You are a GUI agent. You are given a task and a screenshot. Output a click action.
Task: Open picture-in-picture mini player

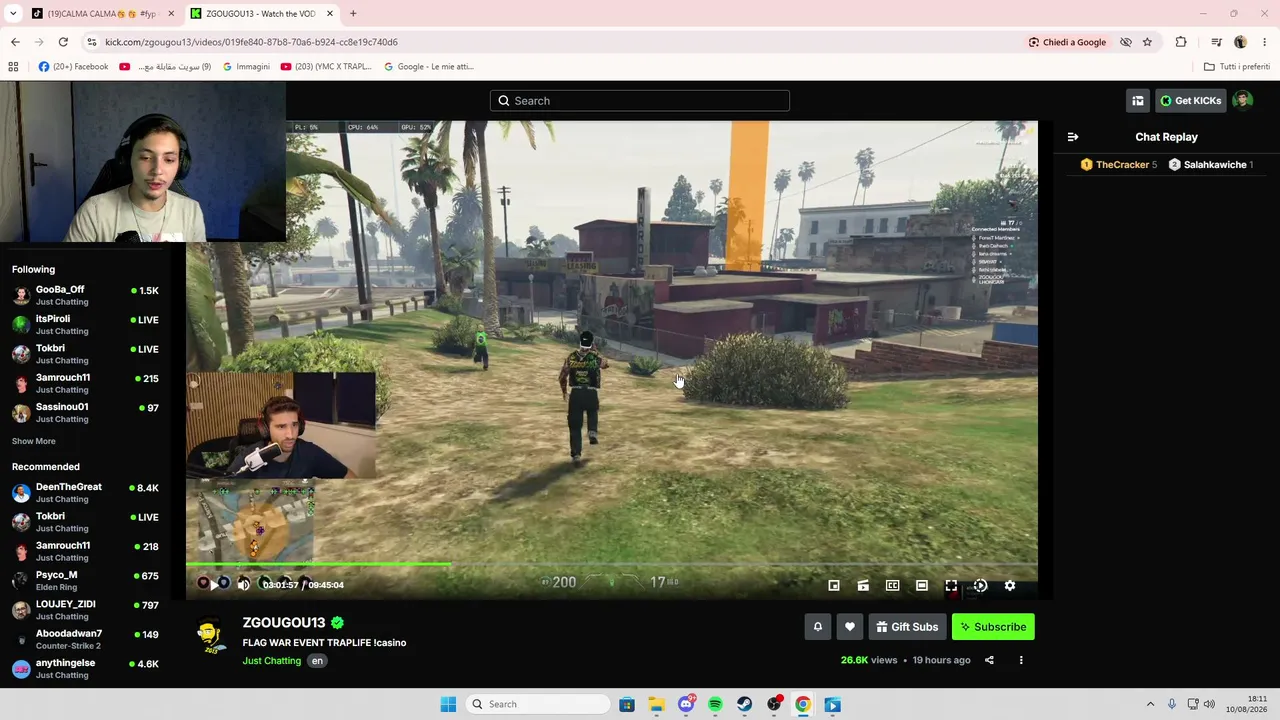pyautogui.click(x=834, y=586)
